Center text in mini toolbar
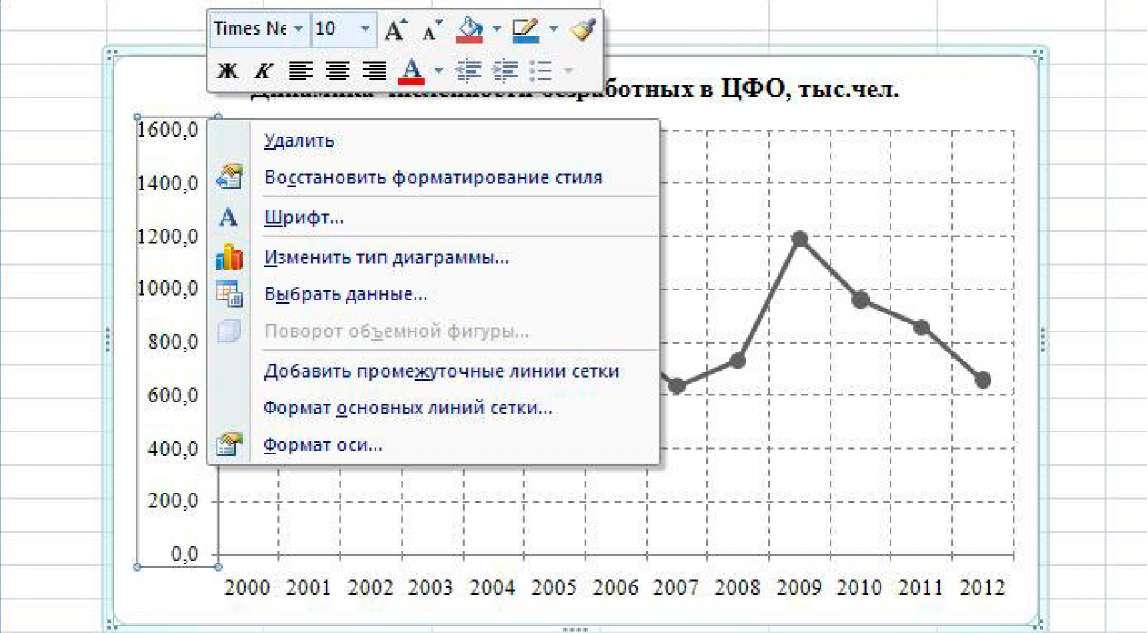The image size is (1148, 633). click(337, 70)
